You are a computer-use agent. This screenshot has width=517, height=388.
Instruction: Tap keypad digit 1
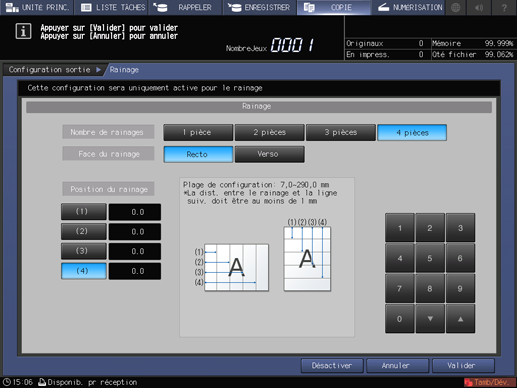coord(400,228)
